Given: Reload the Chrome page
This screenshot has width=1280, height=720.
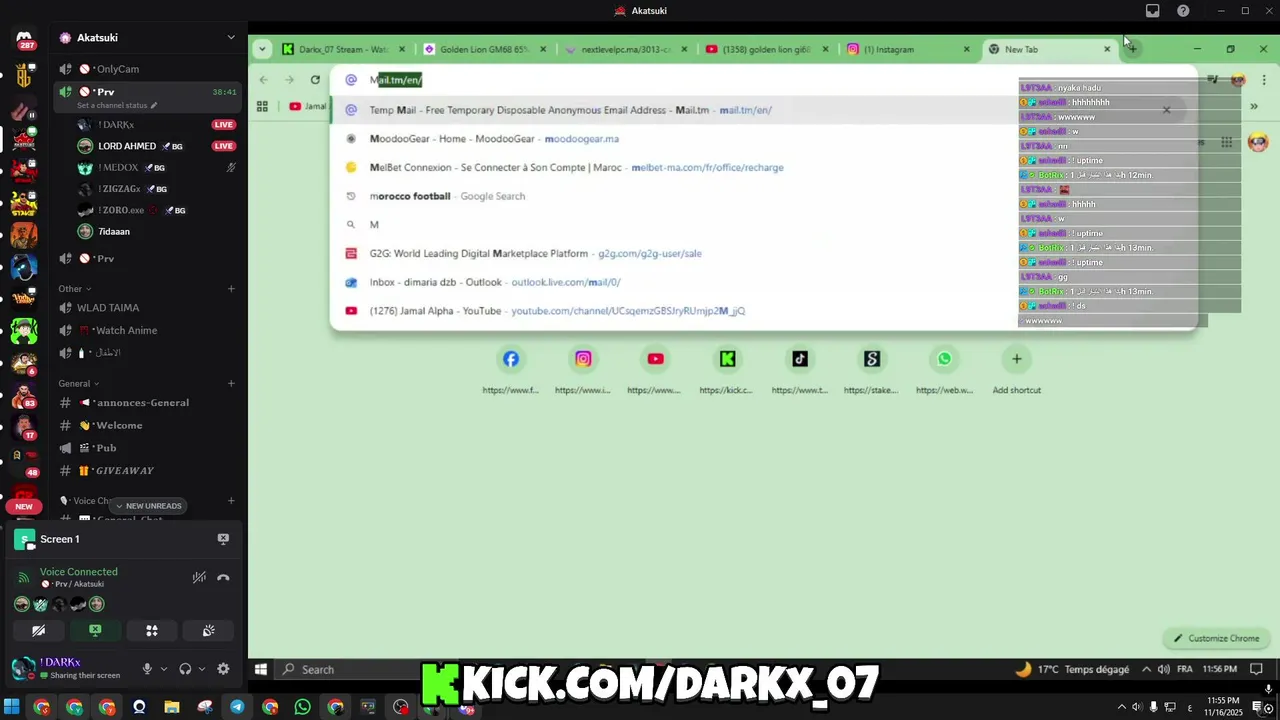Looking at the screenshot, I should pos(315,80).
